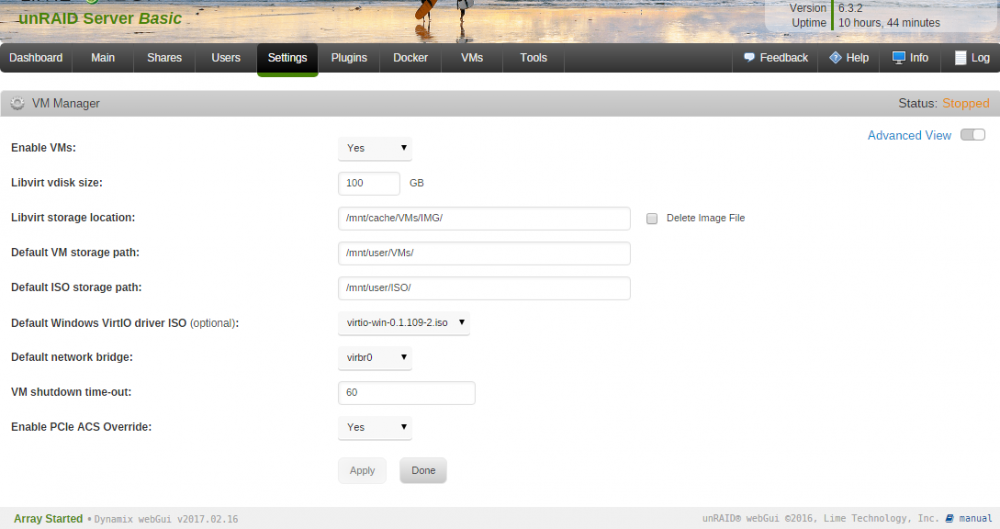This screenshot has height=529, width=1000.
Task: Click the Apply button
Action: pyautogui.click(x=362, y=471)
